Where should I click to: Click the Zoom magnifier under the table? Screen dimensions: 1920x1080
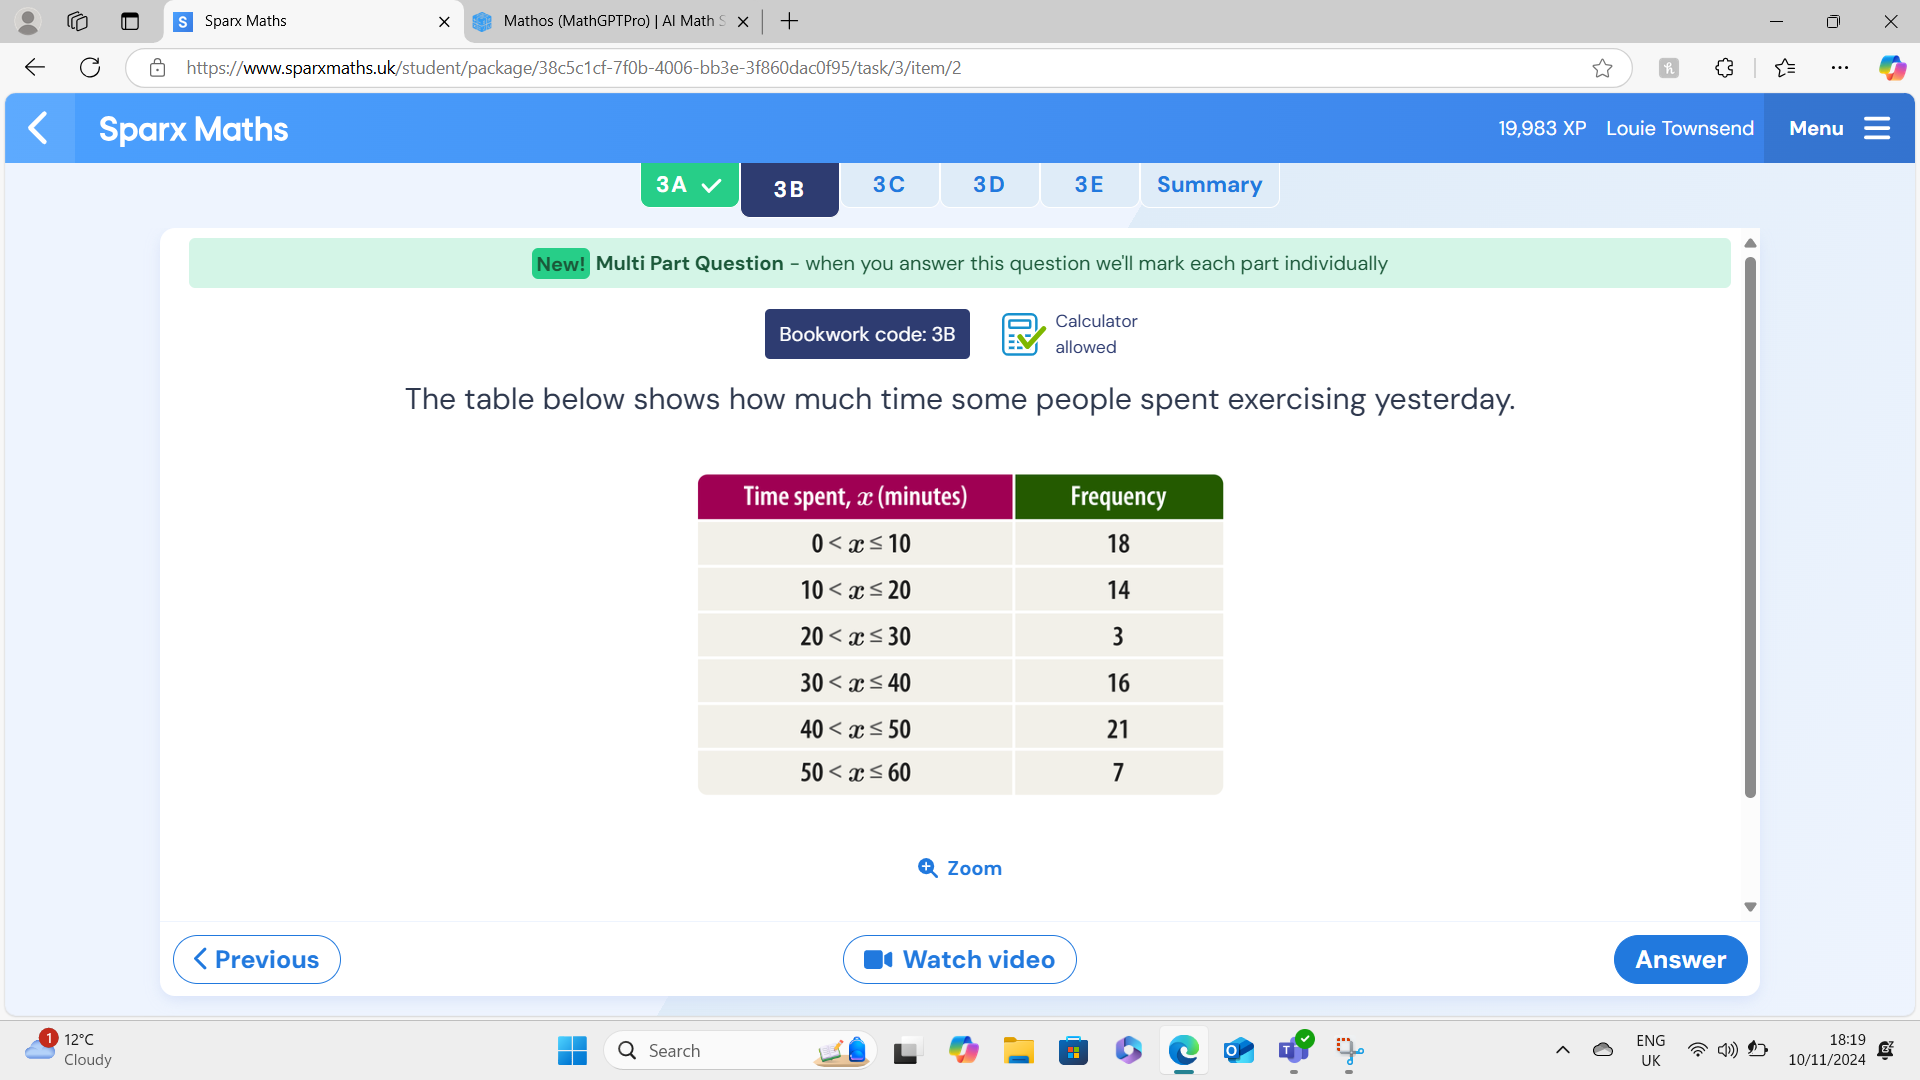(927, 868)
